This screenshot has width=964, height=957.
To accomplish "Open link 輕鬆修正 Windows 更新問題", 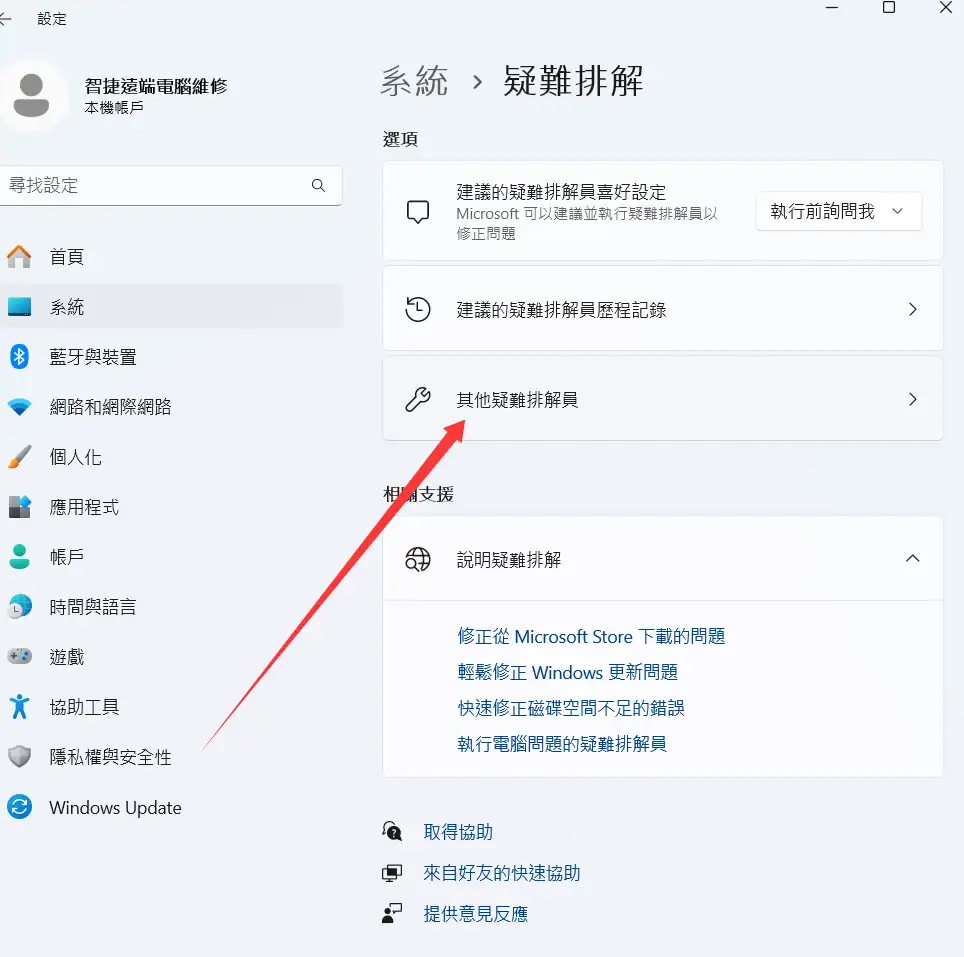I will tap(567, 672).
